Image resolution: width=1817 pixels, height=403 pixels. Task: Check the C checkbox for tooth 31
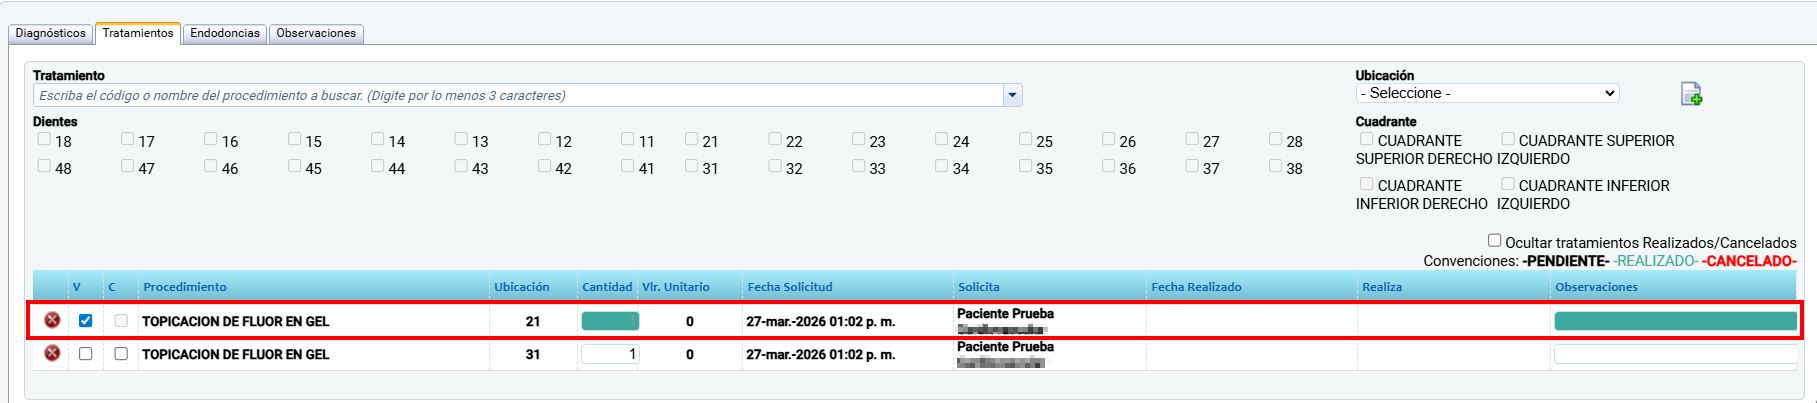(x=121, y=354)
